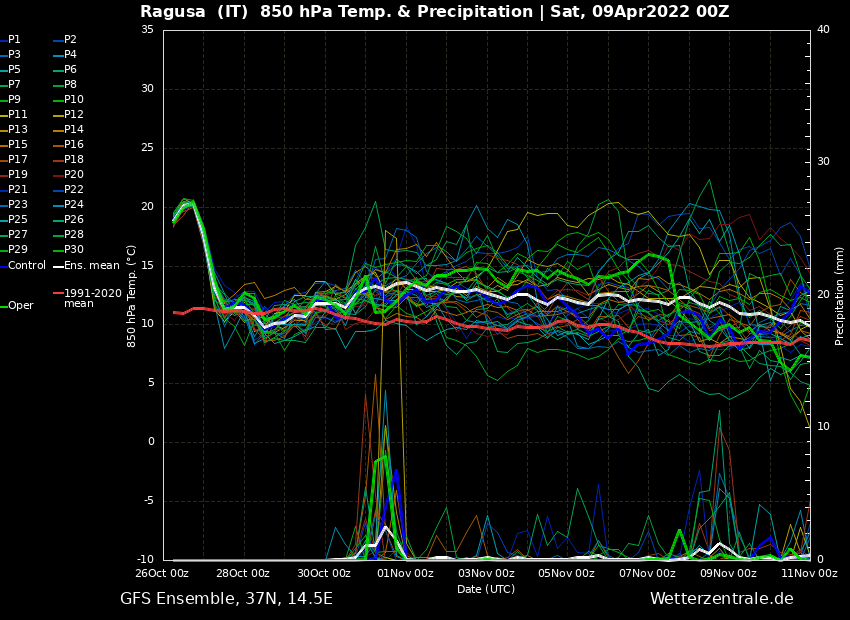This screenshot has width=850, height=620.
Task: Click the Oper legend entry
Action: 20,306
